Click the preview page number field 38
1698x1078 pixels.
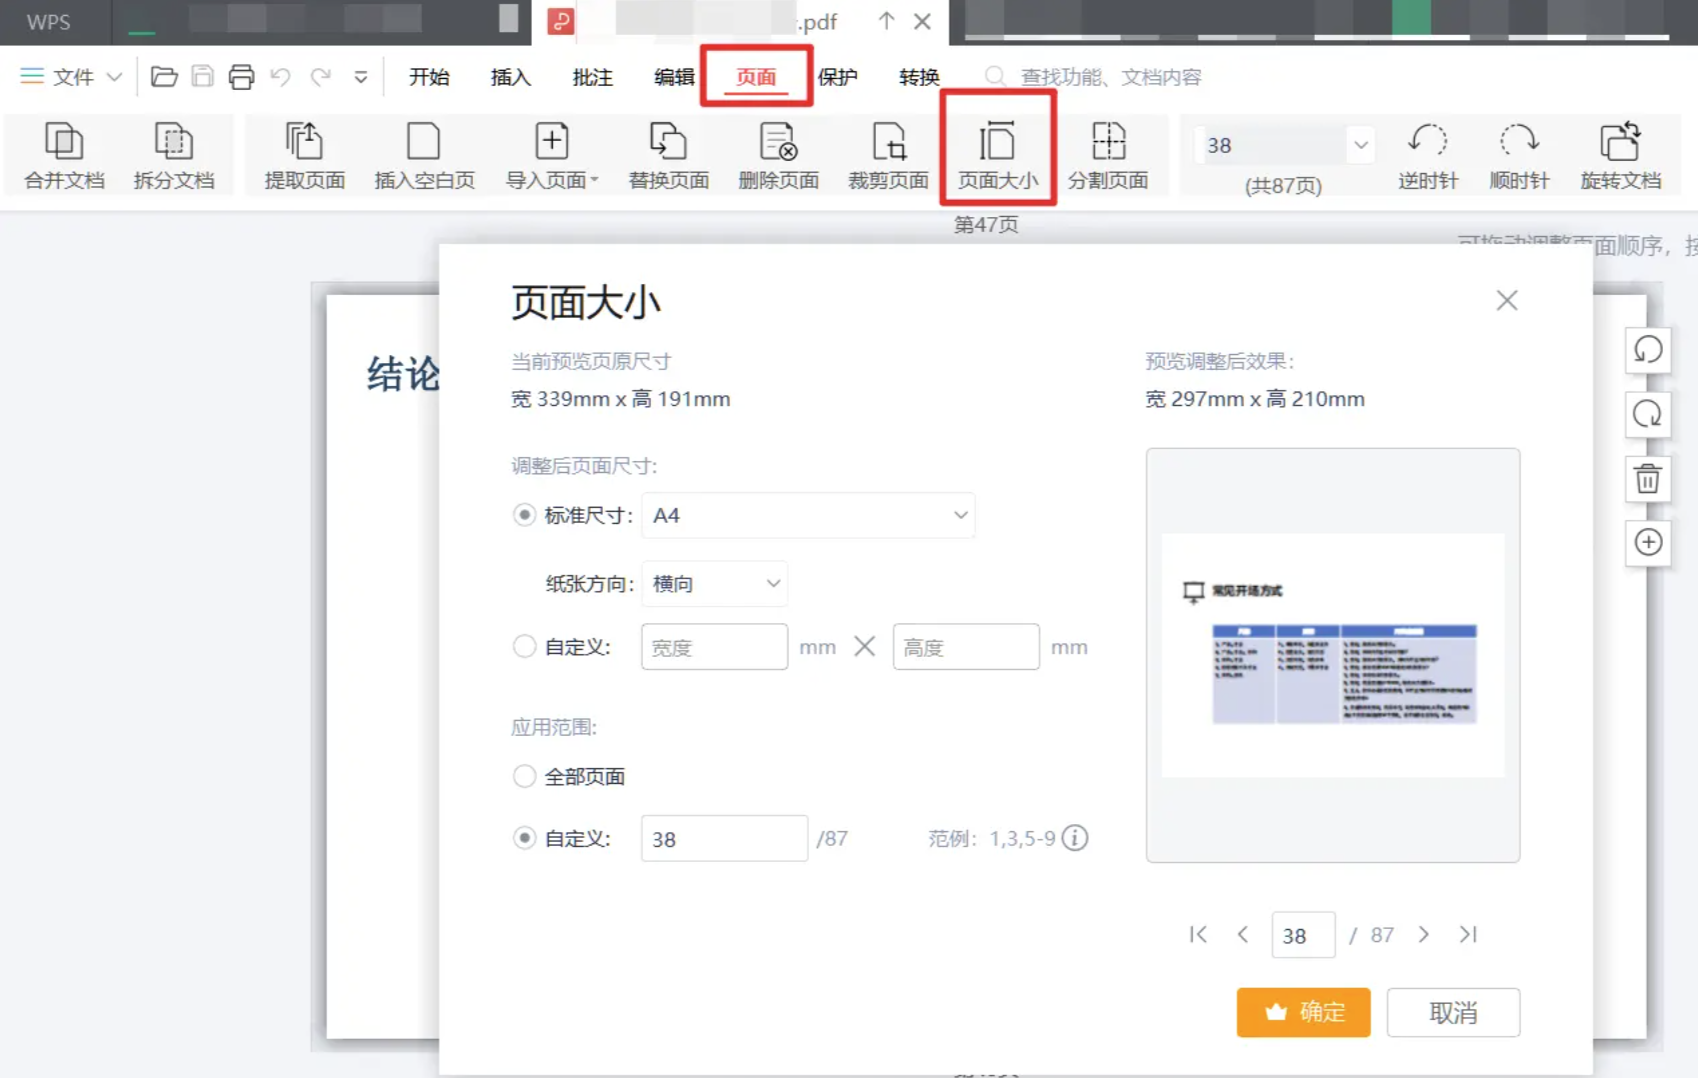pos(1303,935)
